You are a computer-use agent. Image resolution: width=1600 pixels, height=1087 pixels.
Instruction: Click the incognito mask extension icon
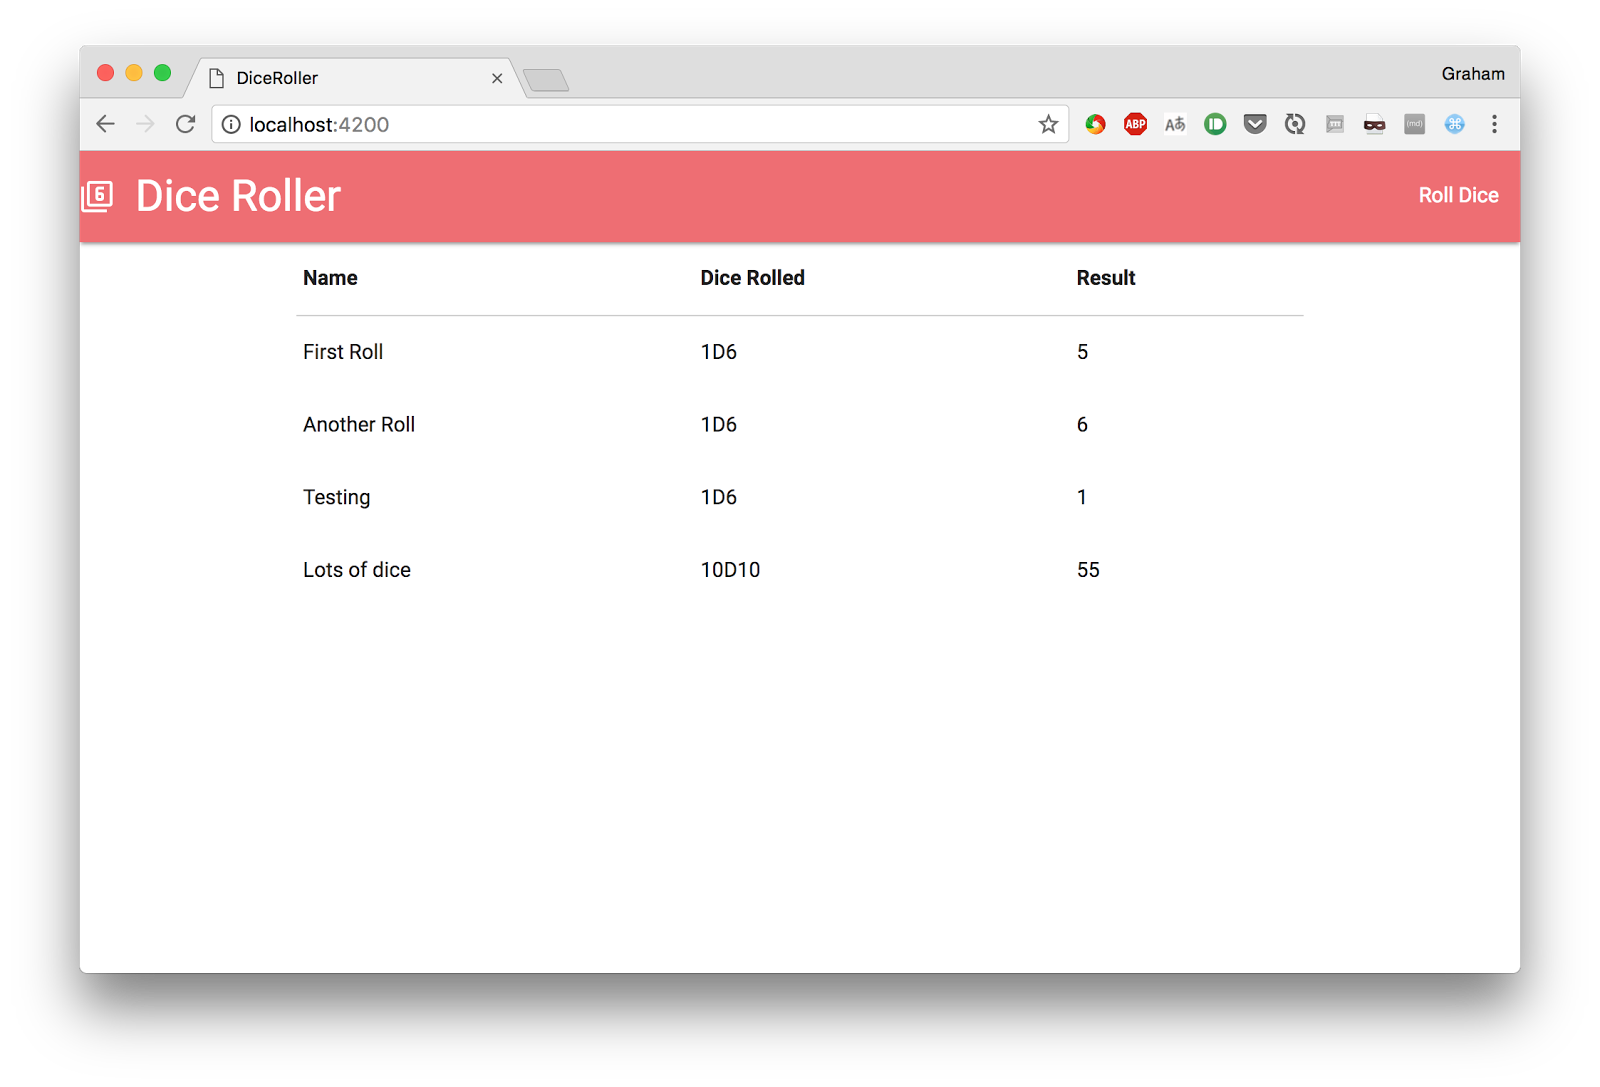1374,124
